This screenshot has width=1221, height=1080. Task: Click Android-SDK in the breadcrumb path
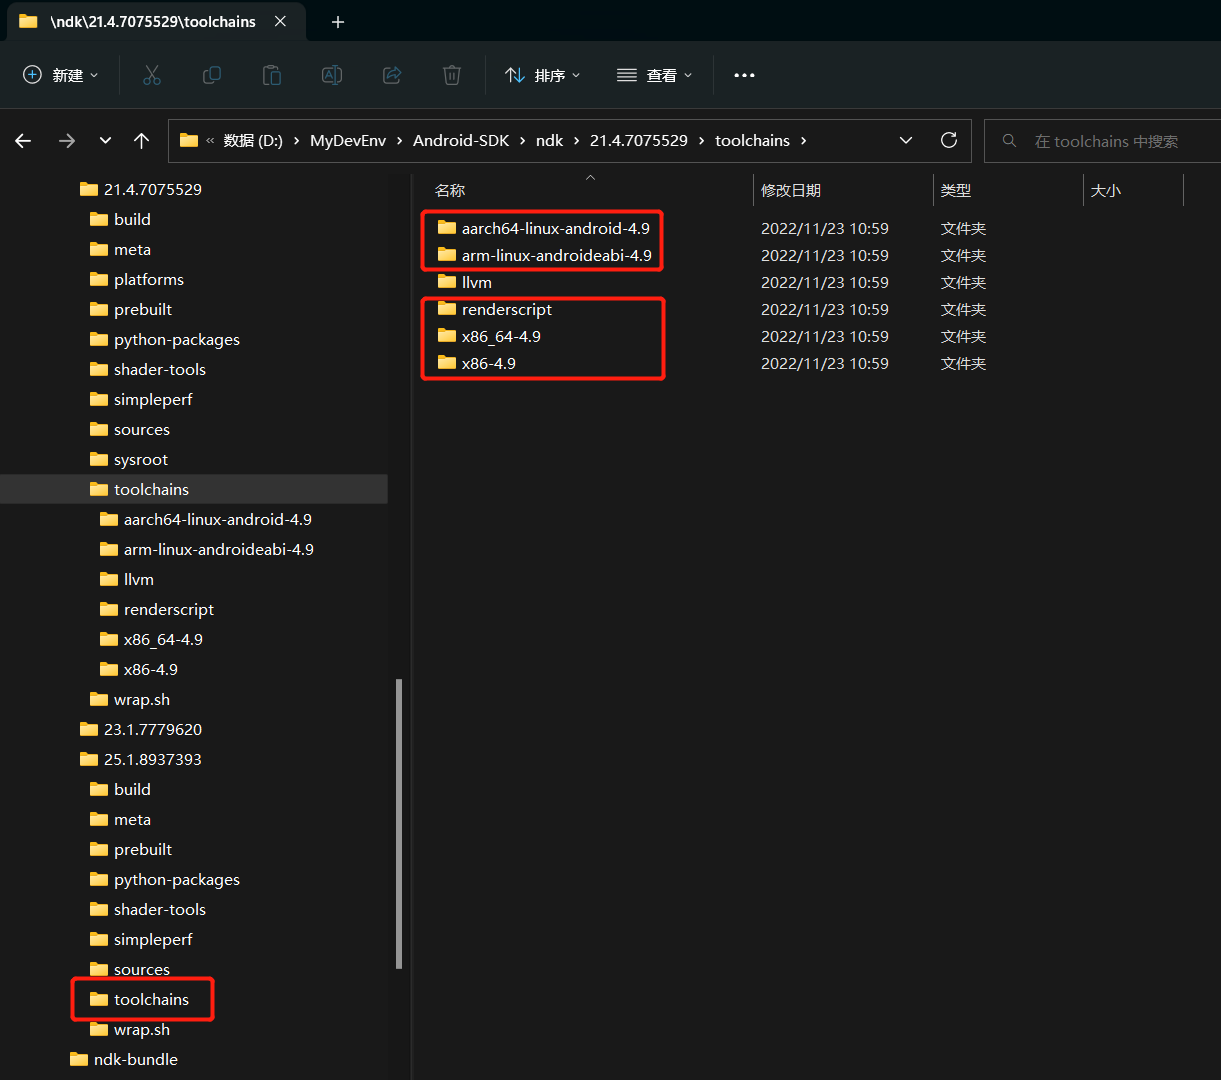click(461, 140)
